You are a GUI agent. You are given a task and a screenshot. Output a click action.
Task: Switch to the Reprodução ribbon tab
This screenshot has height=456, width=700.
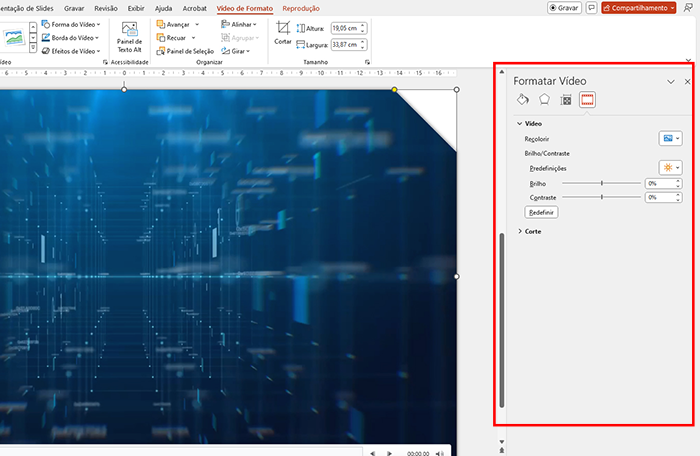click(x=301, y=8)
